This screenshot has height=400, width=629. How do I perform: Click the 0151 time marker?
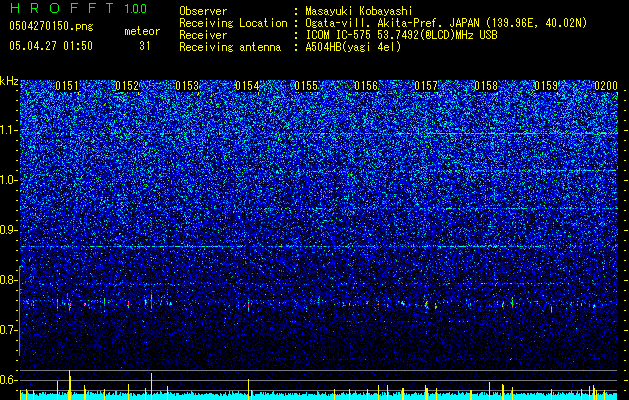tap(67, 86)
